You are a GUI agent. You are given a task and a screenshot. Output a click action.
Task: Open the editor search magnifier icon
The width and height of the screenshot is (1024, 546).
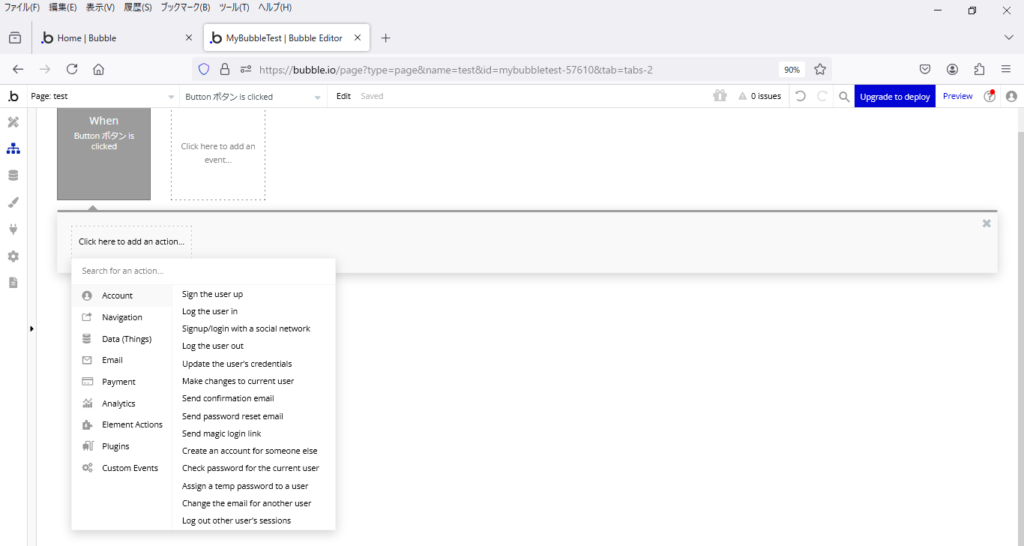pyautogui.click(x=844, y=97)
